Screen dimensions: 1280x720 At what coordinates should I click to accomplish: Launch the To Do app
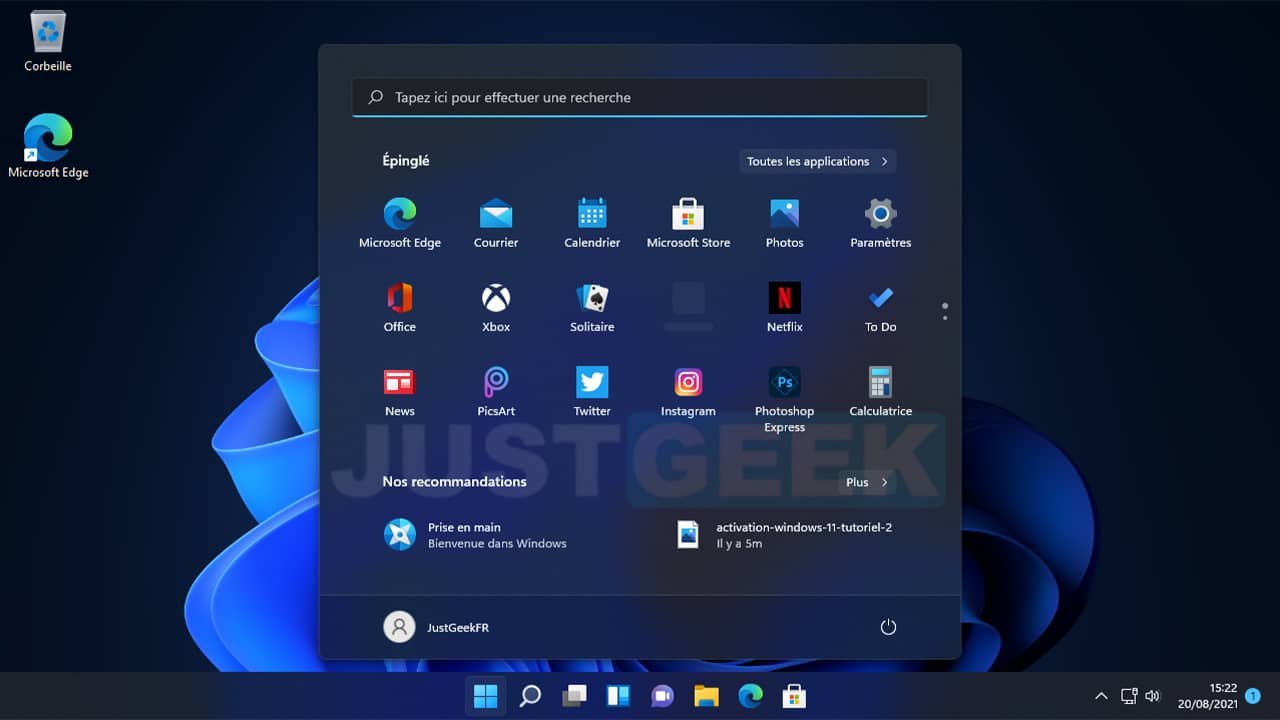pyautogui.click(x=880, y=307)
